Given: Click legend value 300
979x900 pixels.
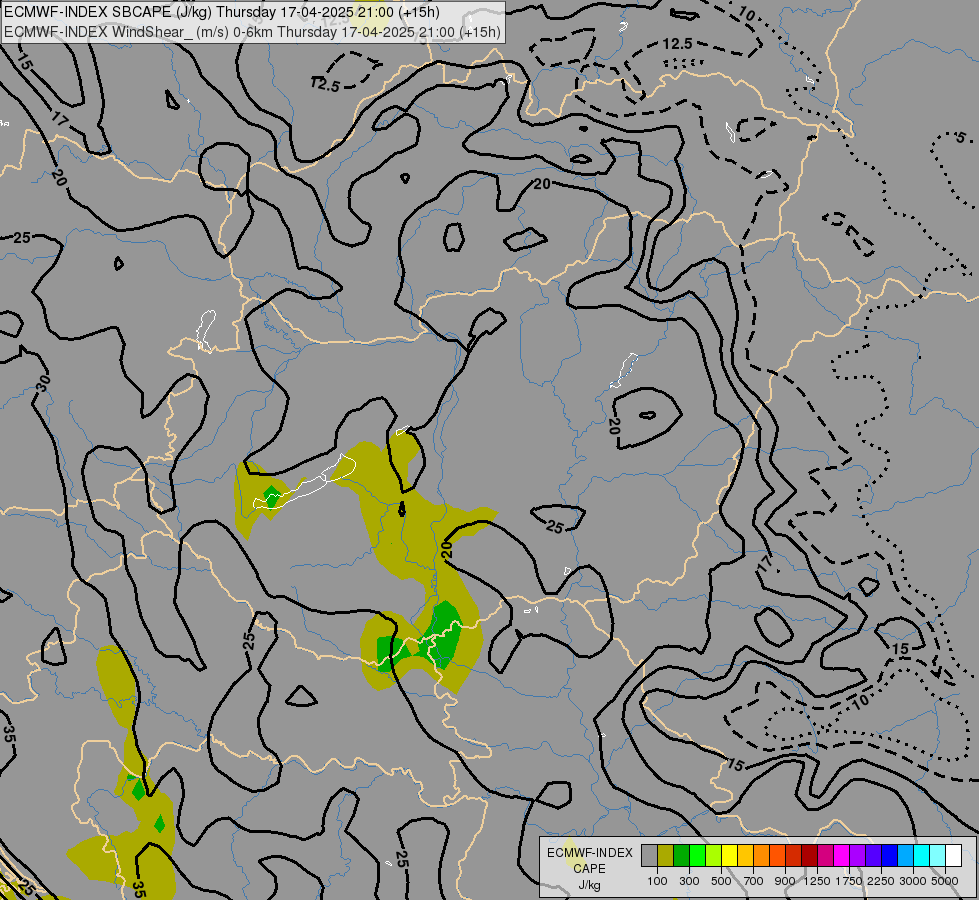Looking at the screenshot, I should (x=689, y=881).
